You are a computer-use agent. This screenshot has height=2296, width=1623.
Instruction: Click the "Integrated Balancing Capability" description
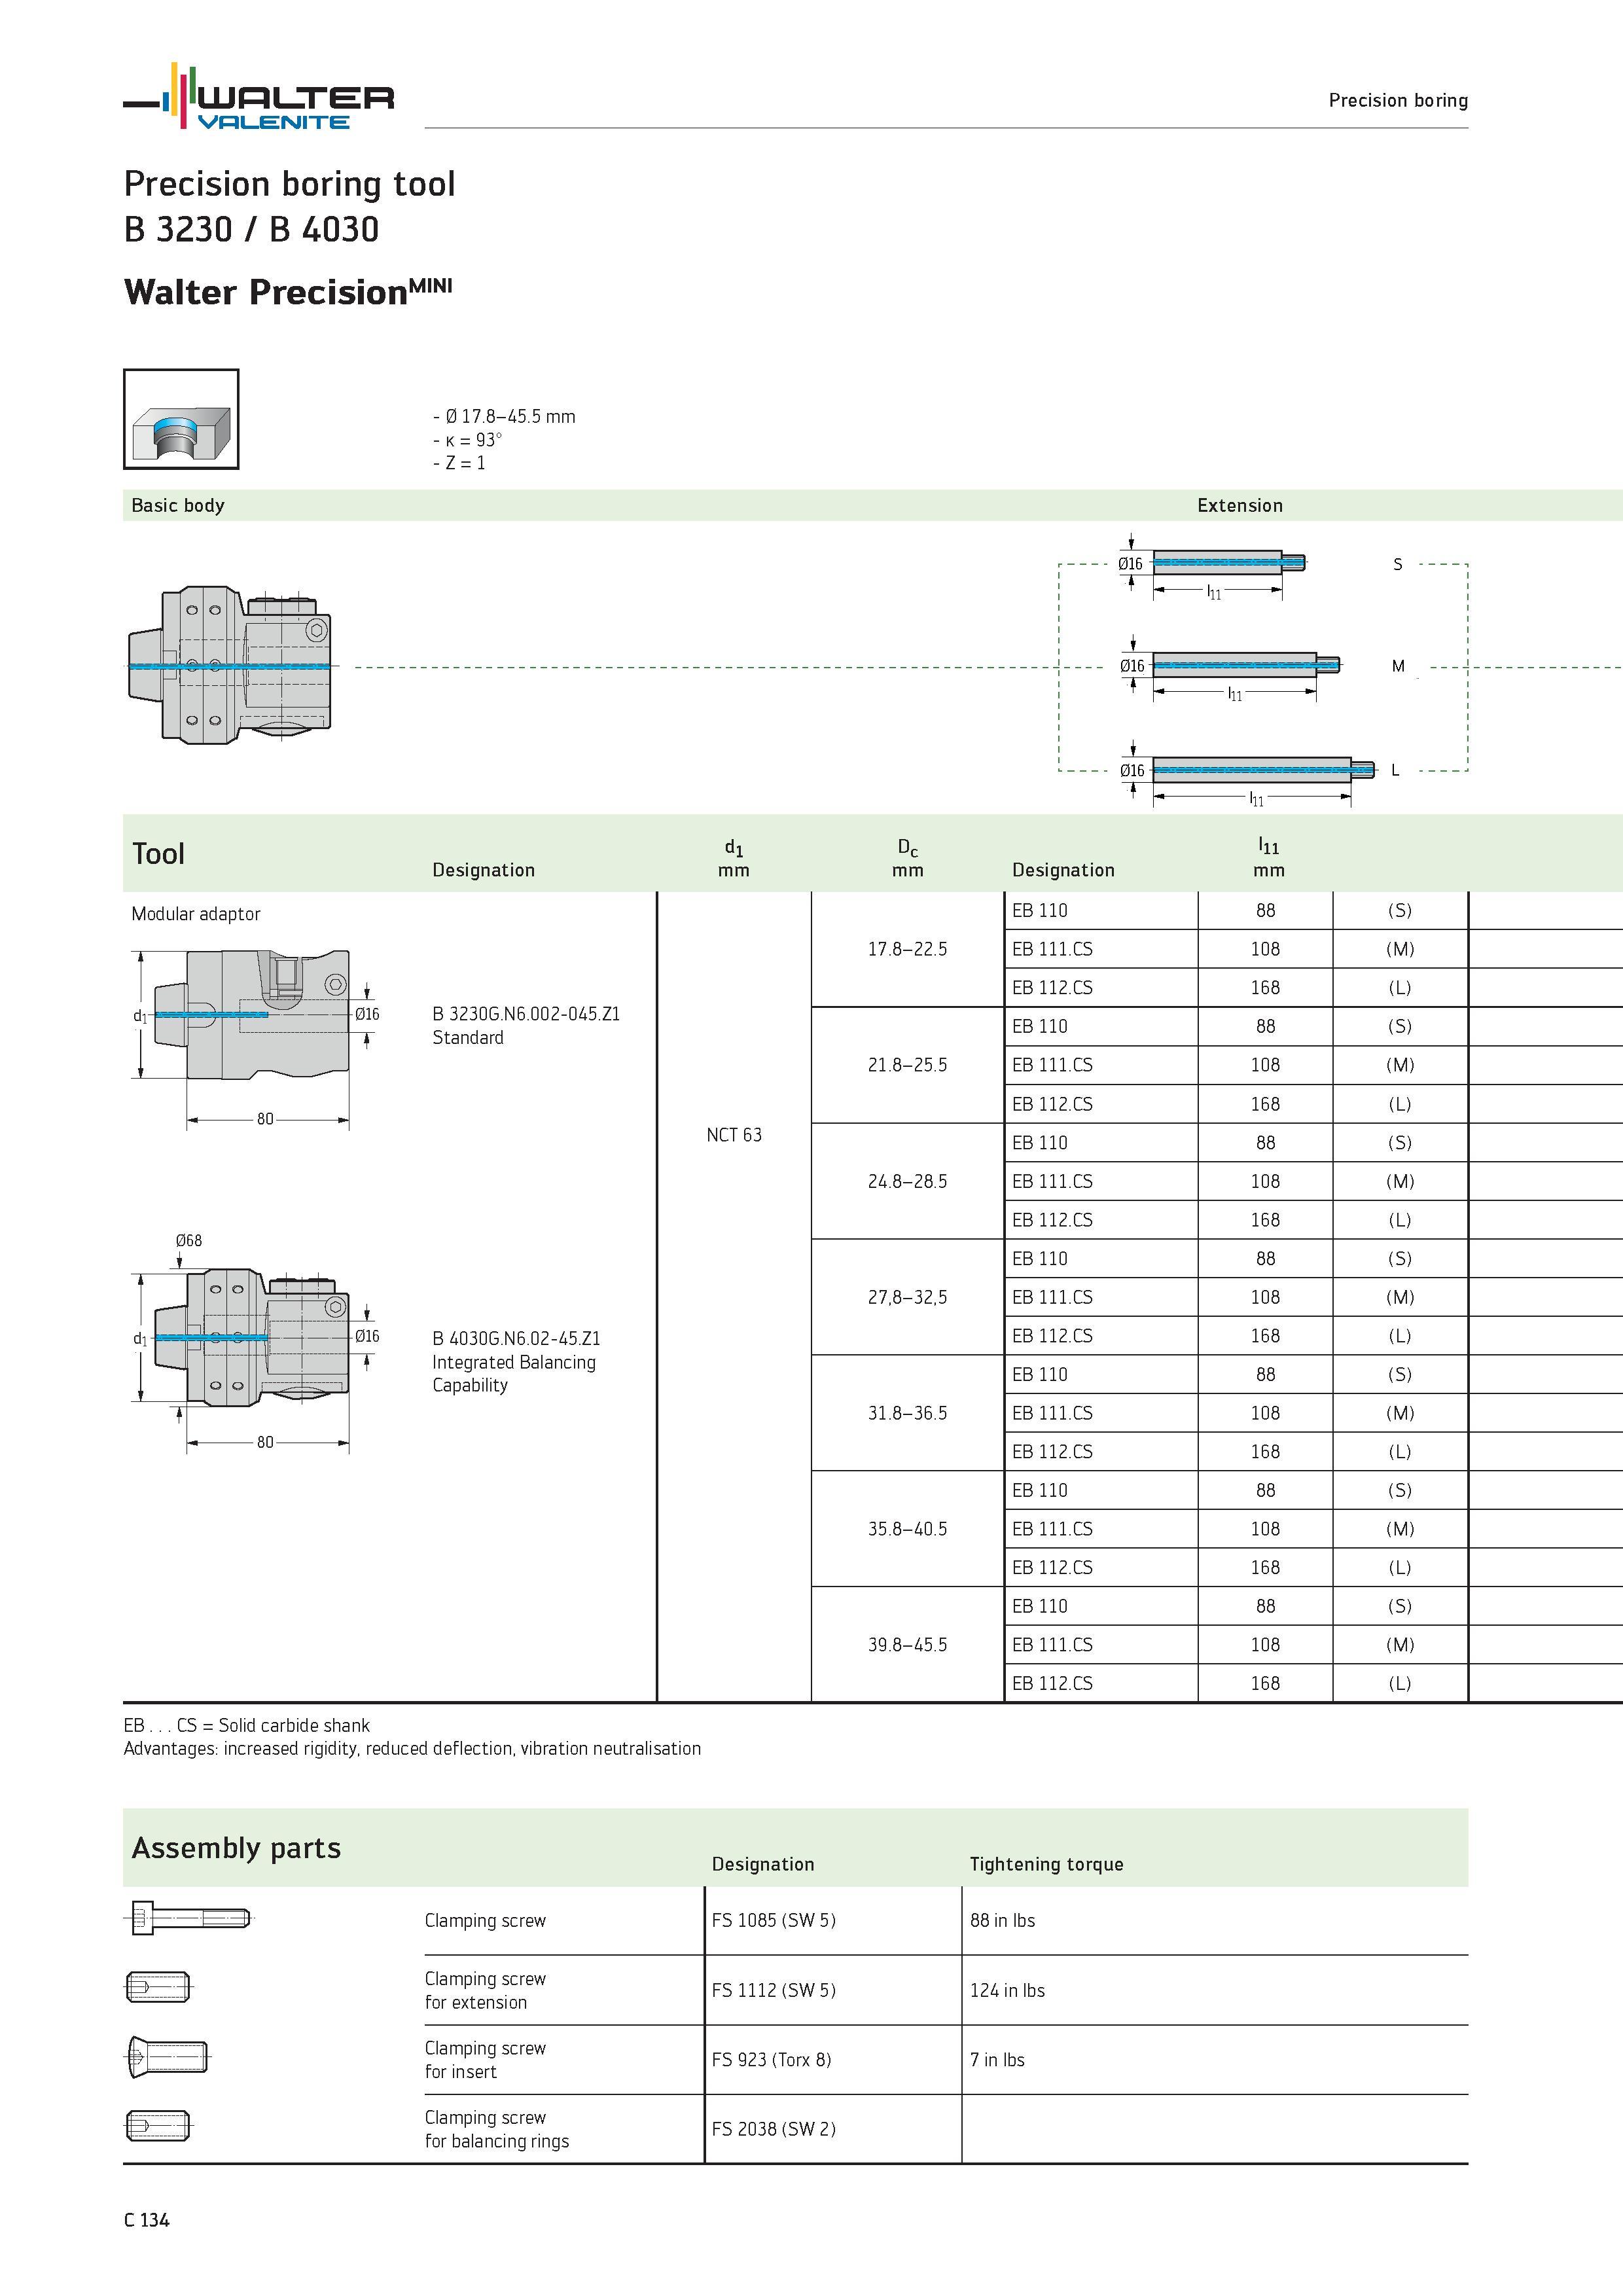(514, 1373)
